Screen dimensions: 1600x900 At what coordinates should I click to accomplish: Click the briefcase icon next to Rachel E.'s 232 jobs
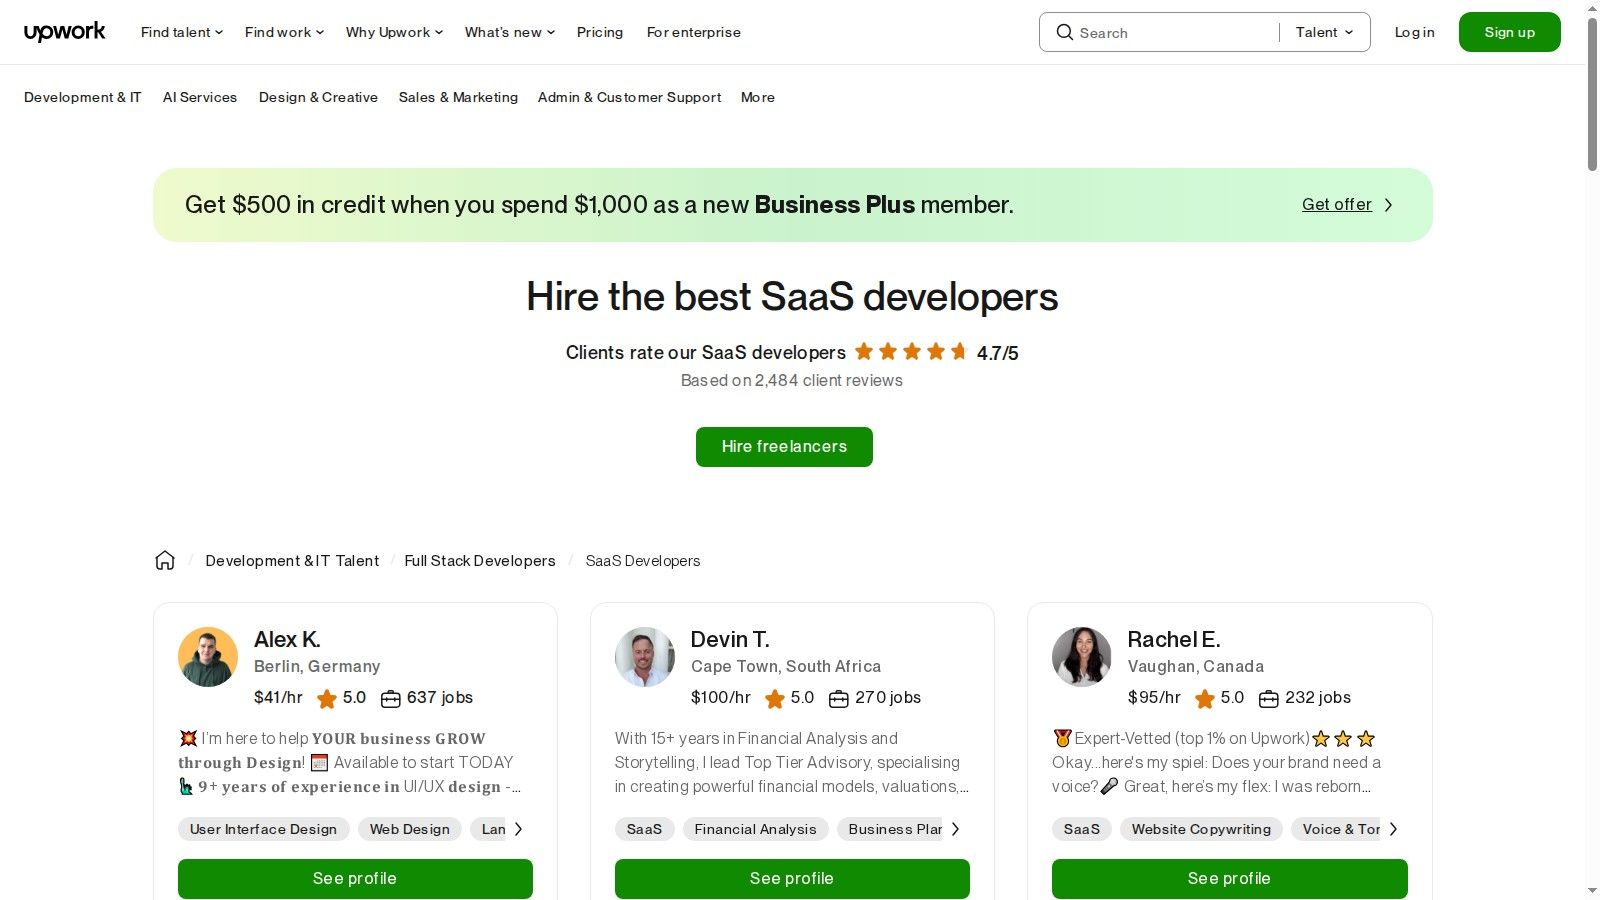pos(1268,698)
